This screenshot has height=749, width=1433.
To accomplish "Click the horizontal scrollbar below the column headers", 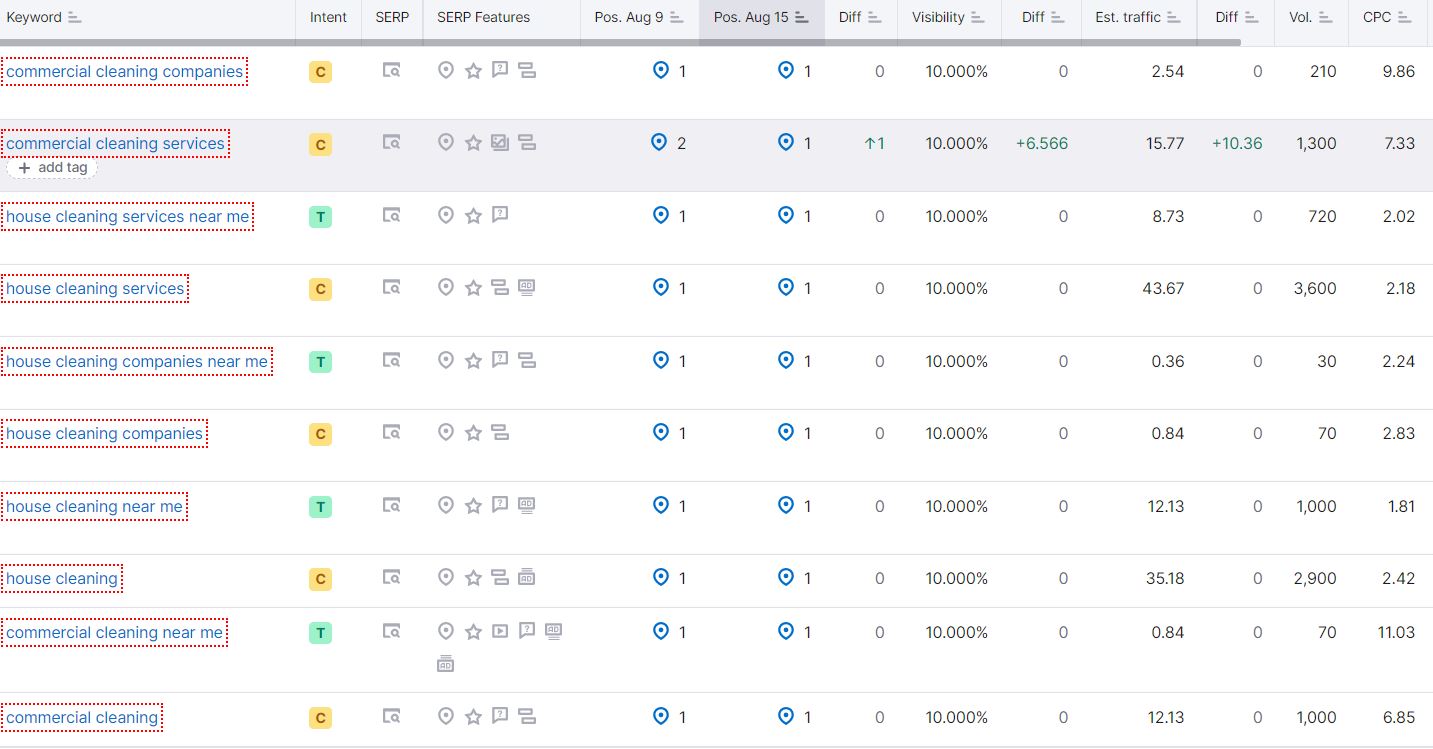I will pyautogui.click(x=620, y=42).
